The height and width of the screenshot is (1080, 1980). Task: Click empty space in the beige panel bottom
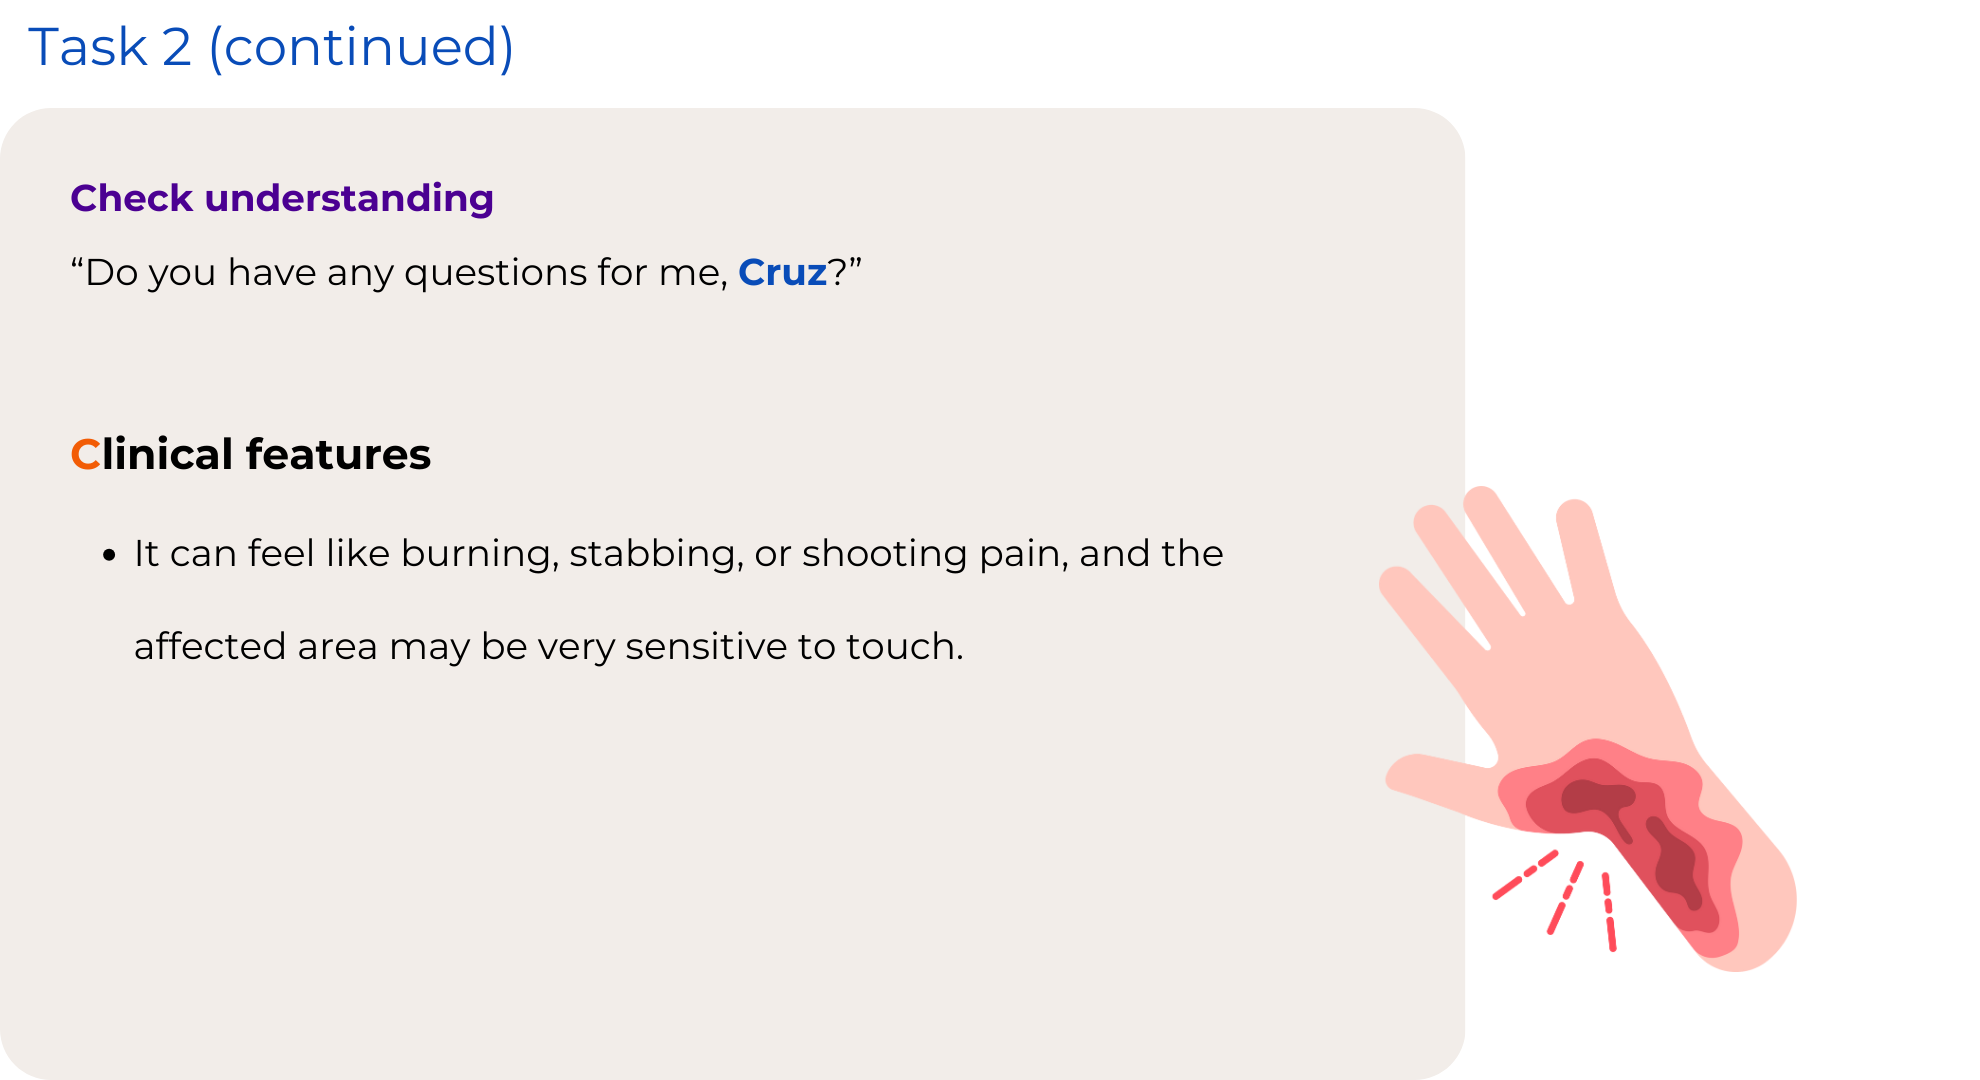[x=700, y=950]
